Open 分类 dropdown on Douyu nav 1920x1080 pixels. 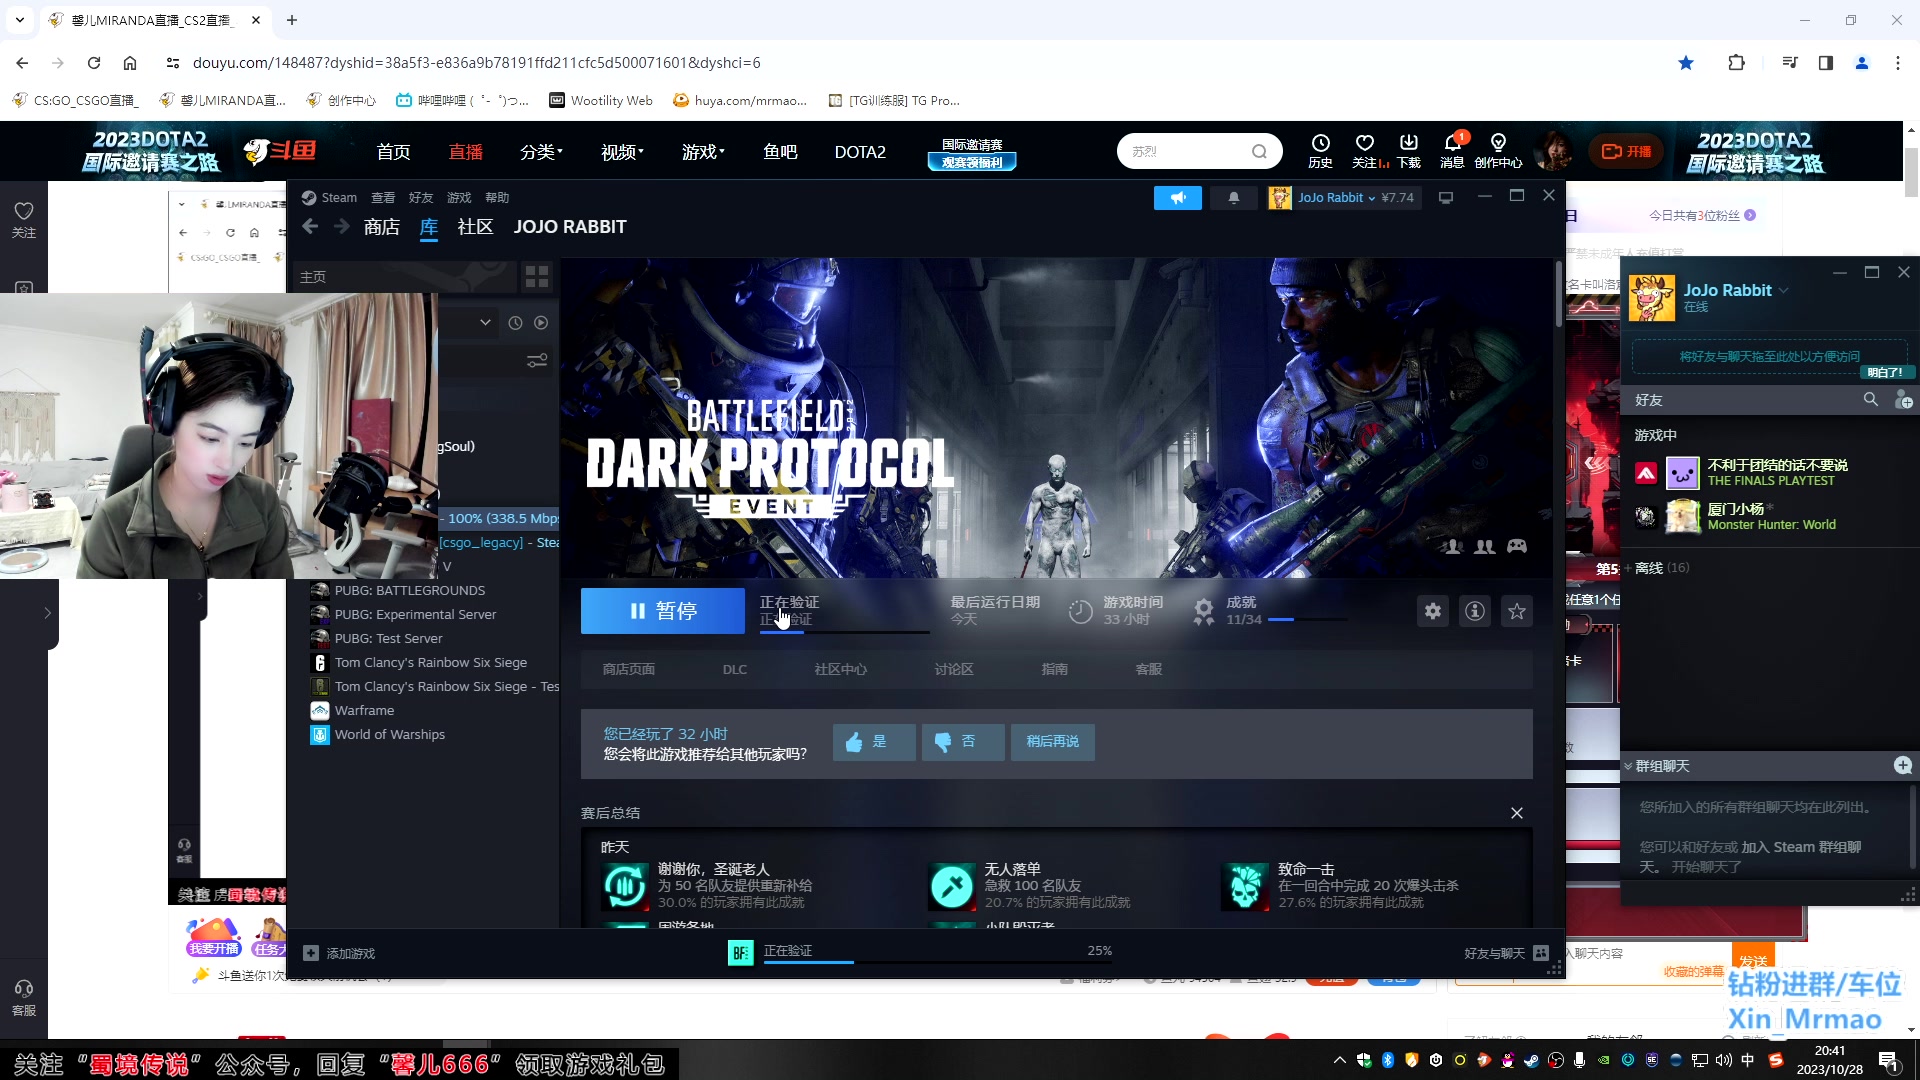[x=541, y=152]
